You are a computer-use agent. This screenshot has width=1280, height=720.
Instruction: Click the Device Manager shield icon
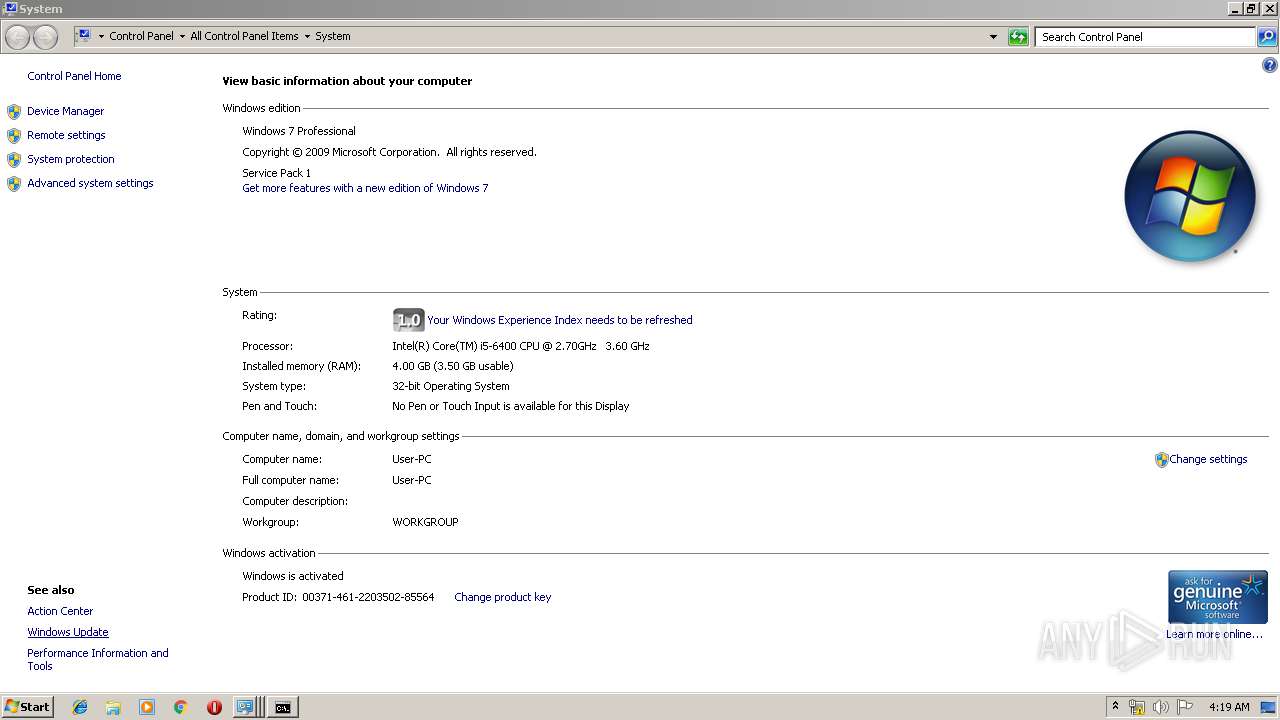pos(14,112)
